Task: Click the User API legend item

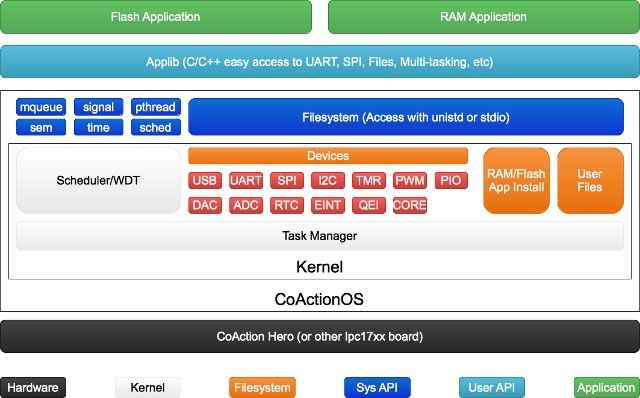Action: pyautogui.click(x=492, y=387)
